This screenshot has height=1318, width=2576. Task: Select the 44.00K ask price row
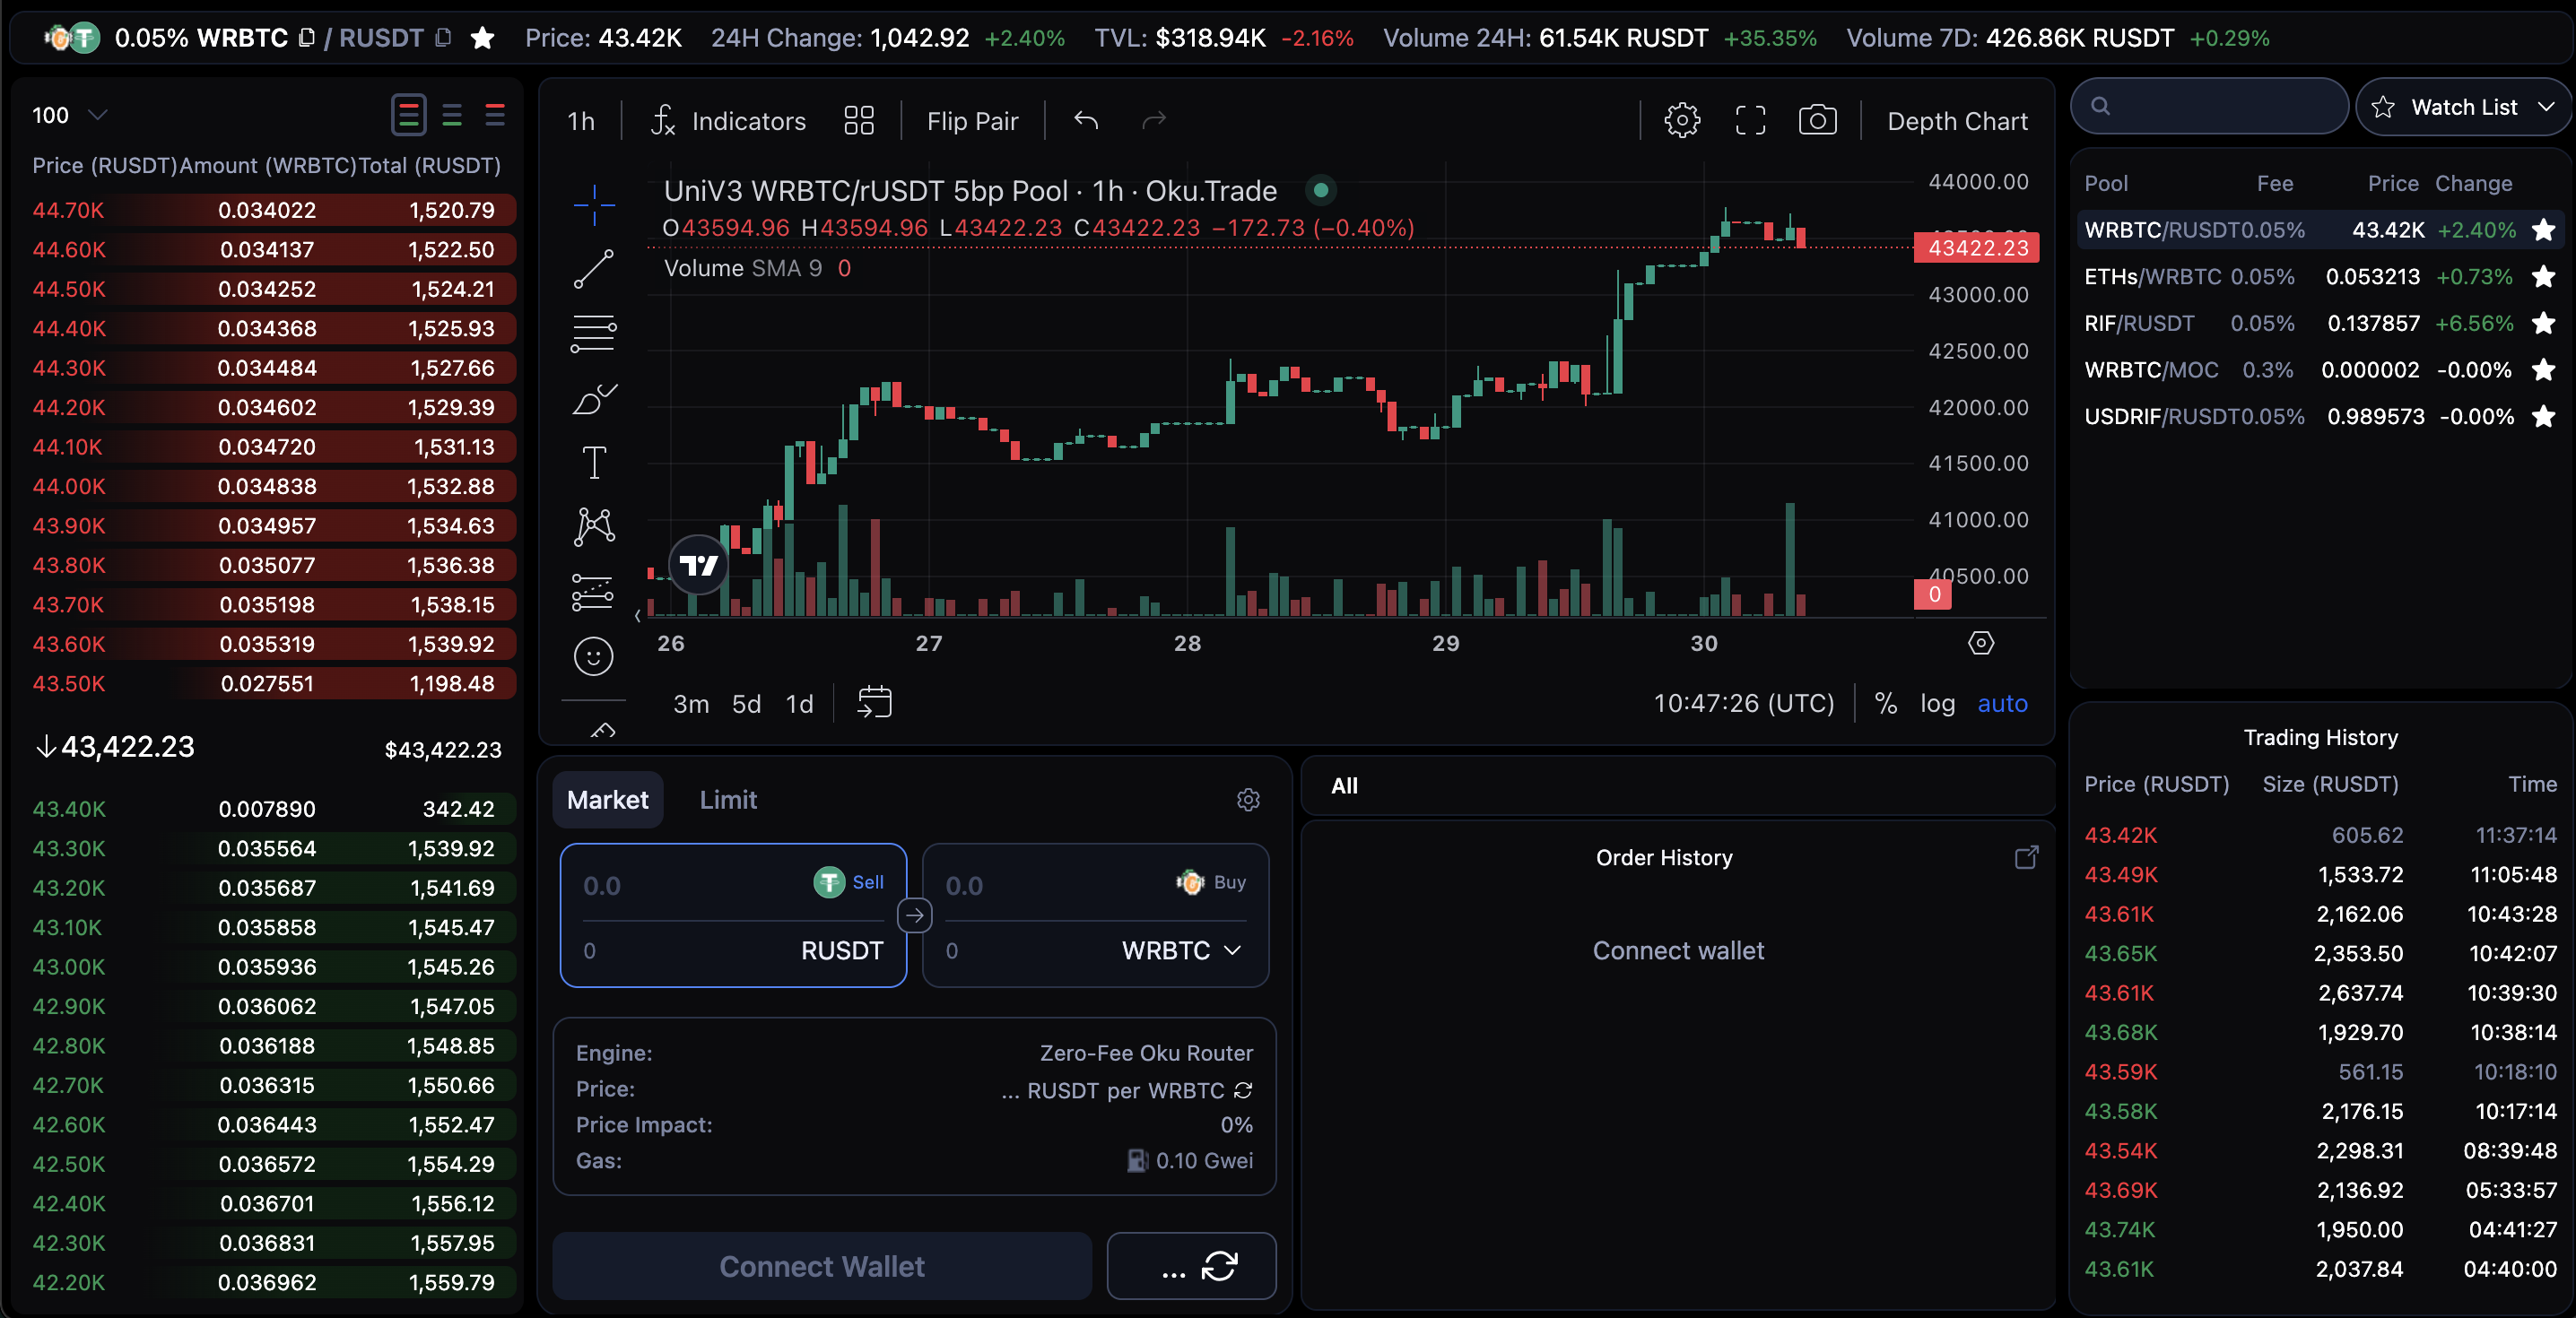coord(273,486)
